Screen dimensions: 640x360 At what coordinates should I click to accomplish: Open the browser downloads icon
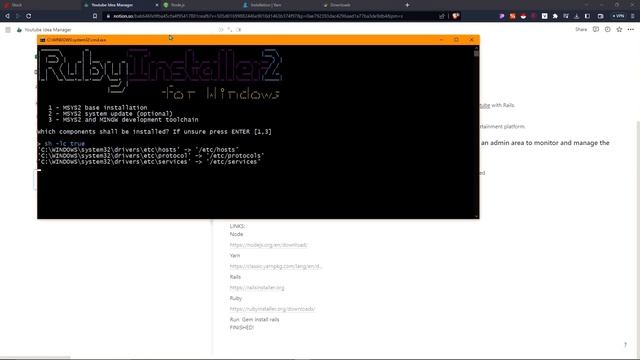point(576,16)
